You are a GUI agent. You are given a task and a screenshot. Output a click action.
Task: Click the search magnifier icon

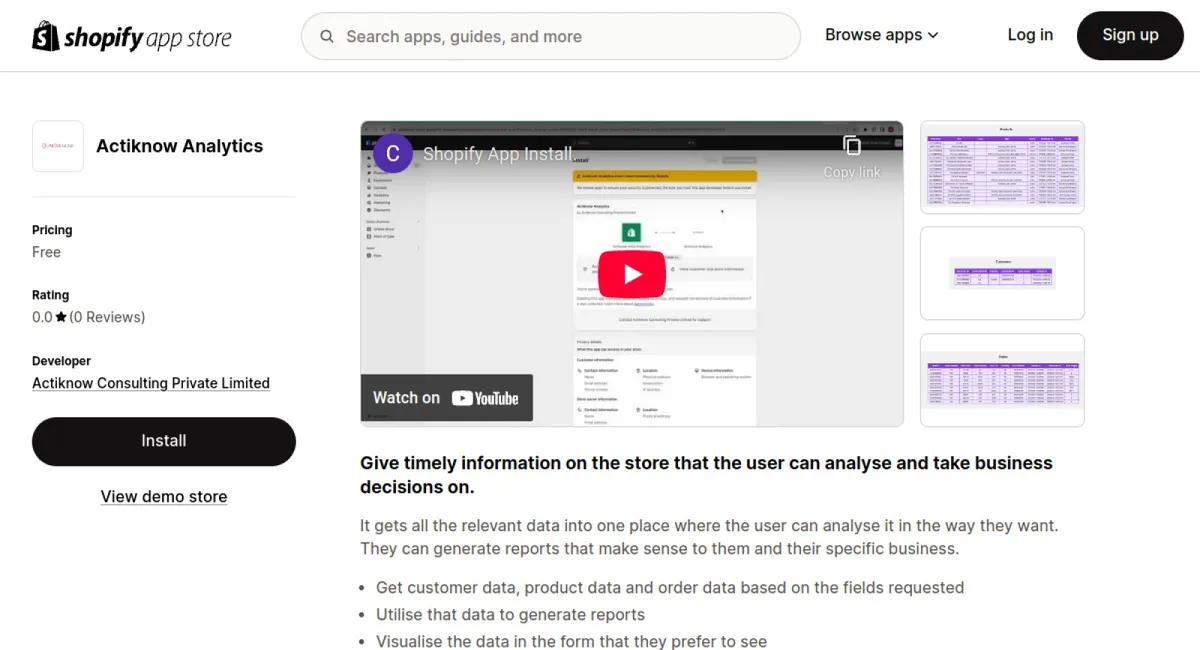327,37
